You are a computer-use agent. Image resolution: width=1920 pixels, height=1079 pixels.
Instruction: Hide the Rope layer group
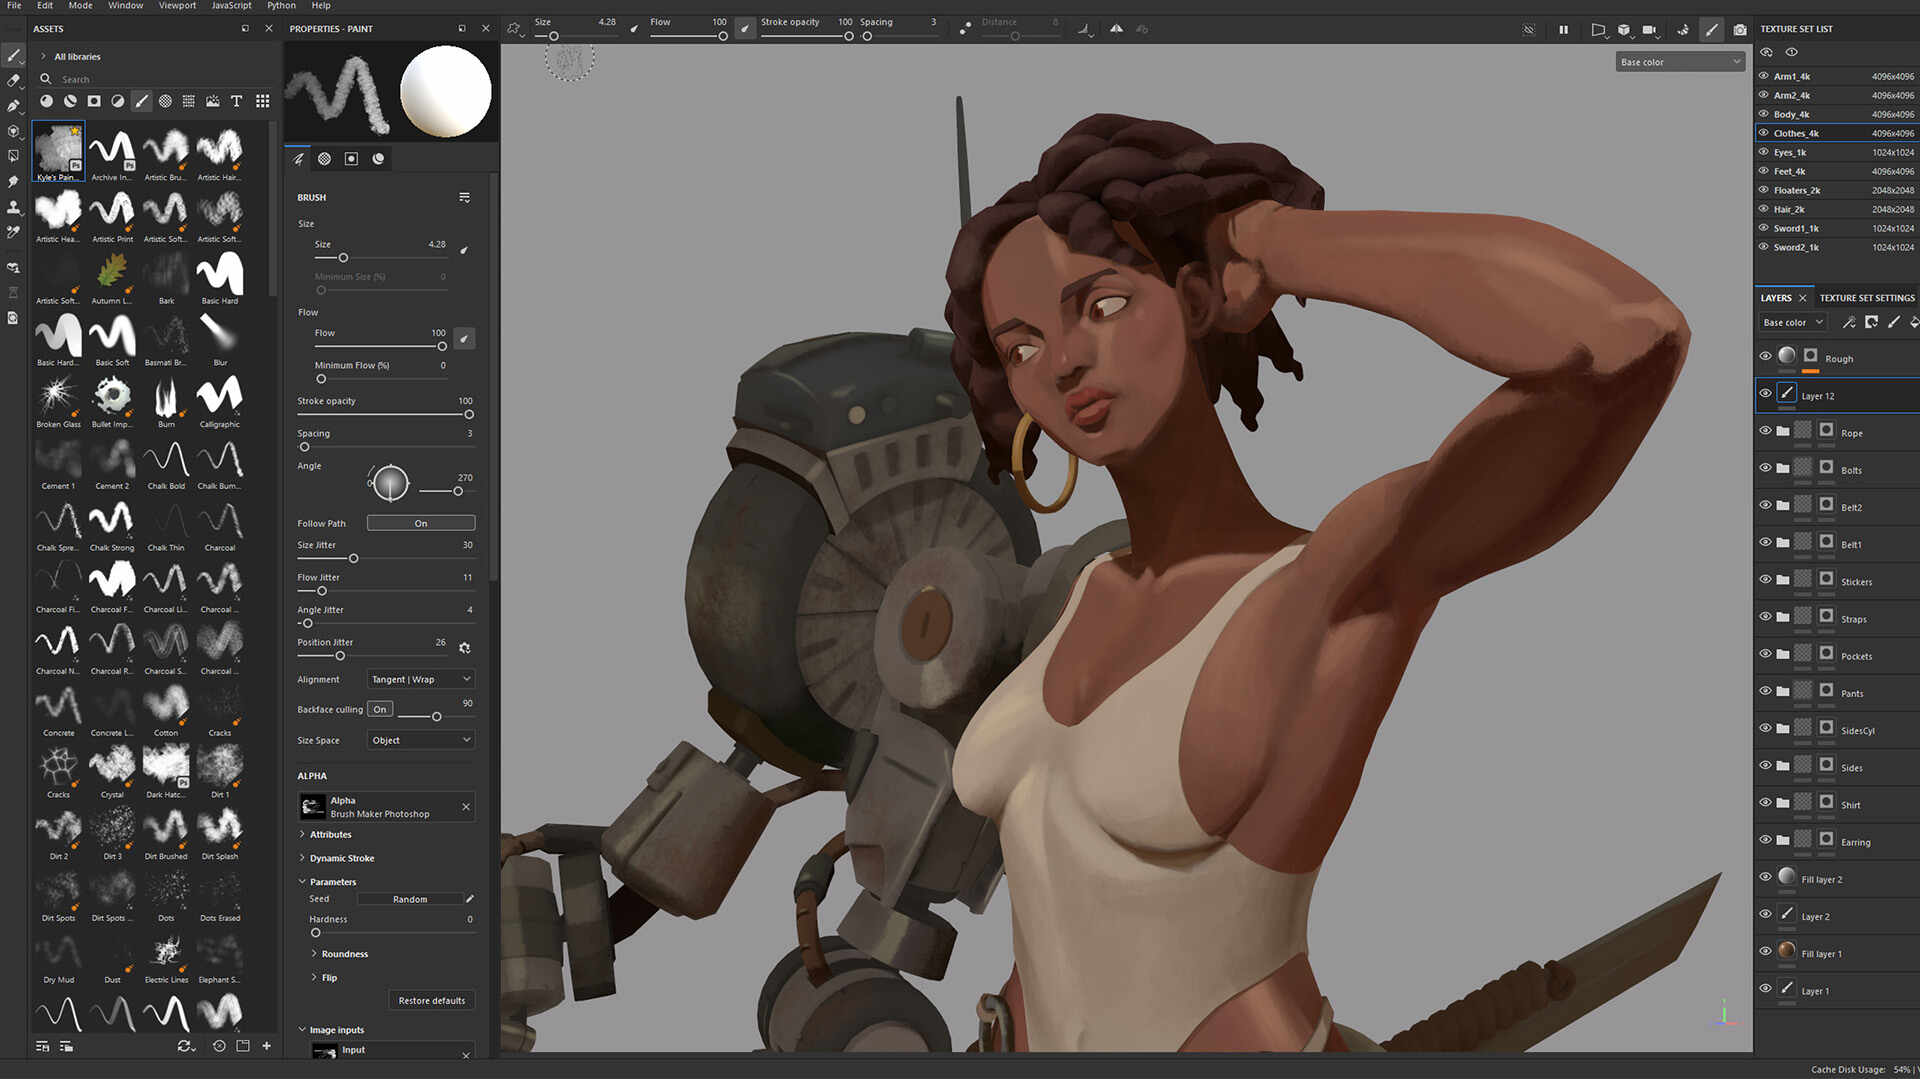pyautogui.click(x=1765, y=431)
